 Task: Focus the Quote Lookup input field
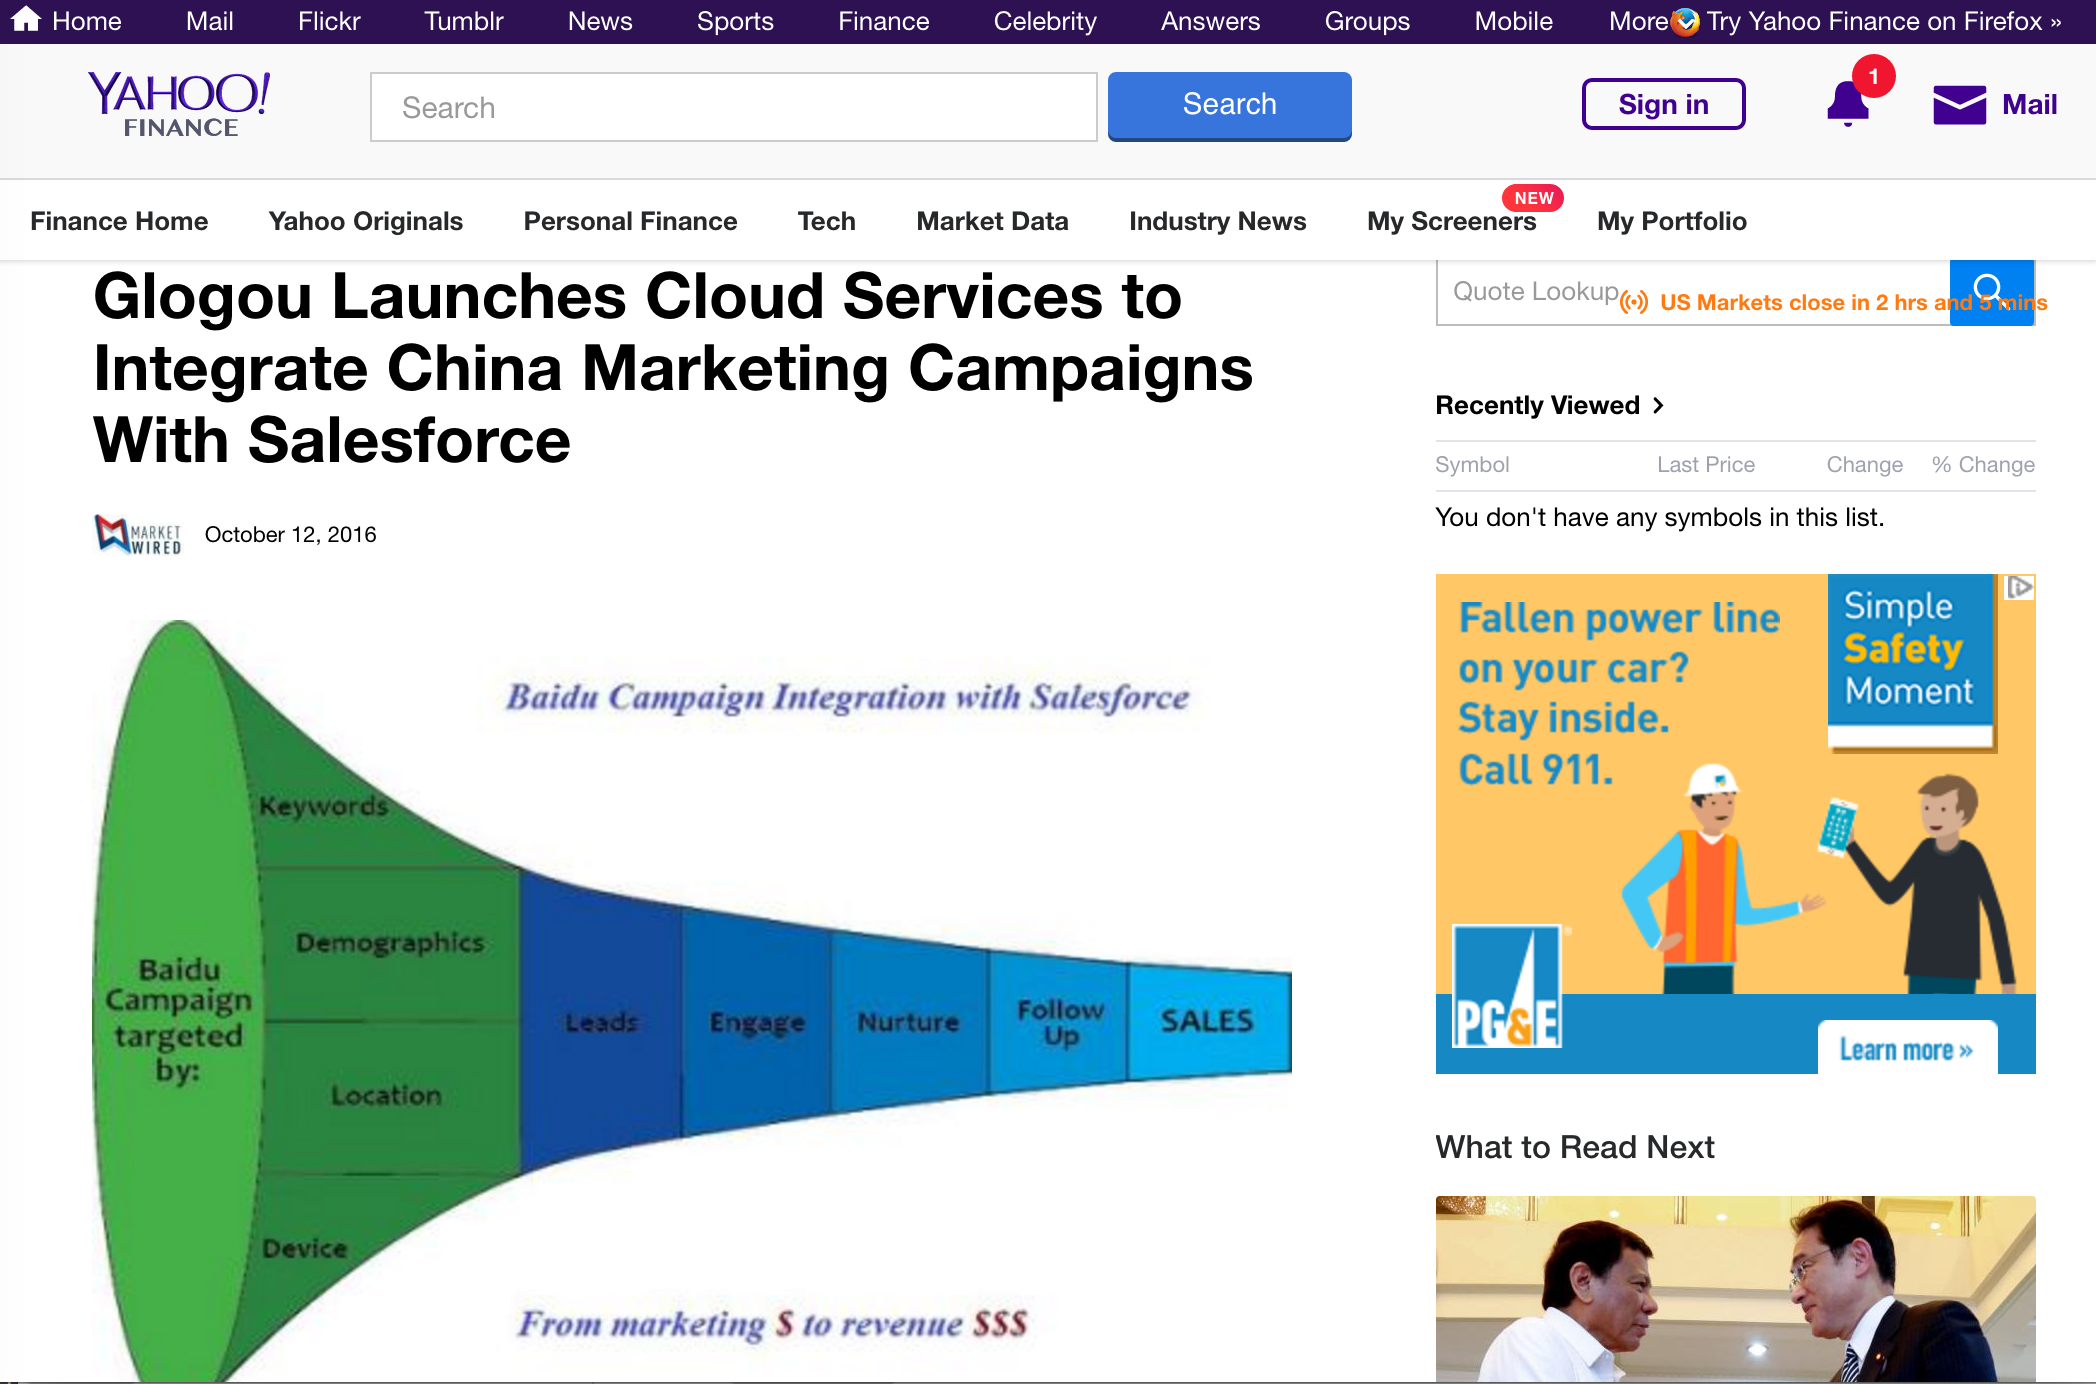(1692, 292)
